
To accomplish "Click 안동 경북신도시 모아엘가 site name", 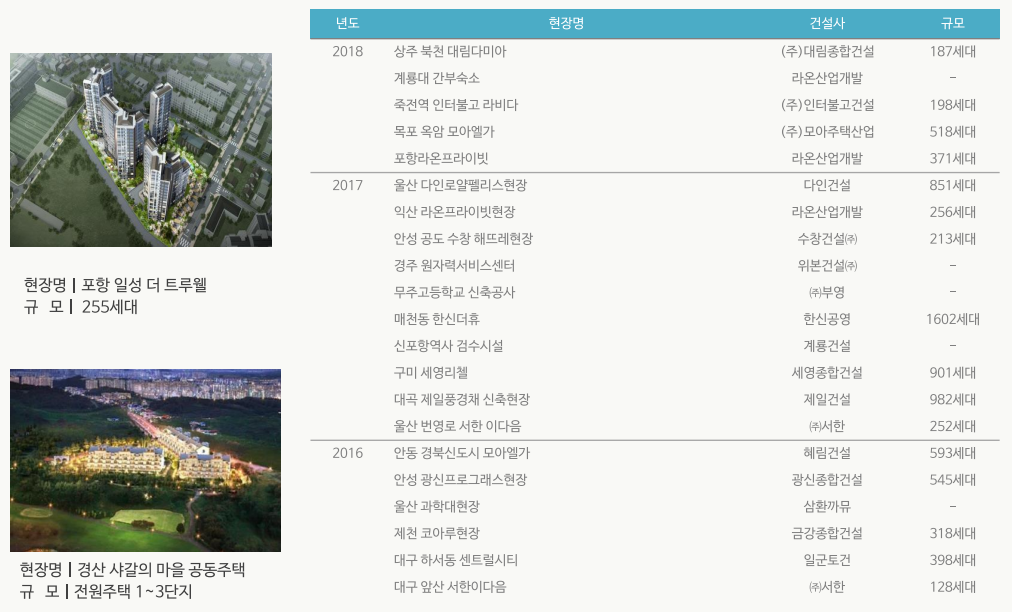I will click(461, 453).
